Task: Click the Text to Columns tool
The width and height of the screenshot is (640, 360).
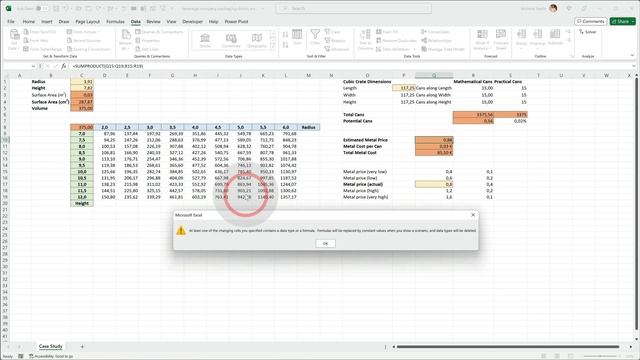Action: (x=365, y=39)
